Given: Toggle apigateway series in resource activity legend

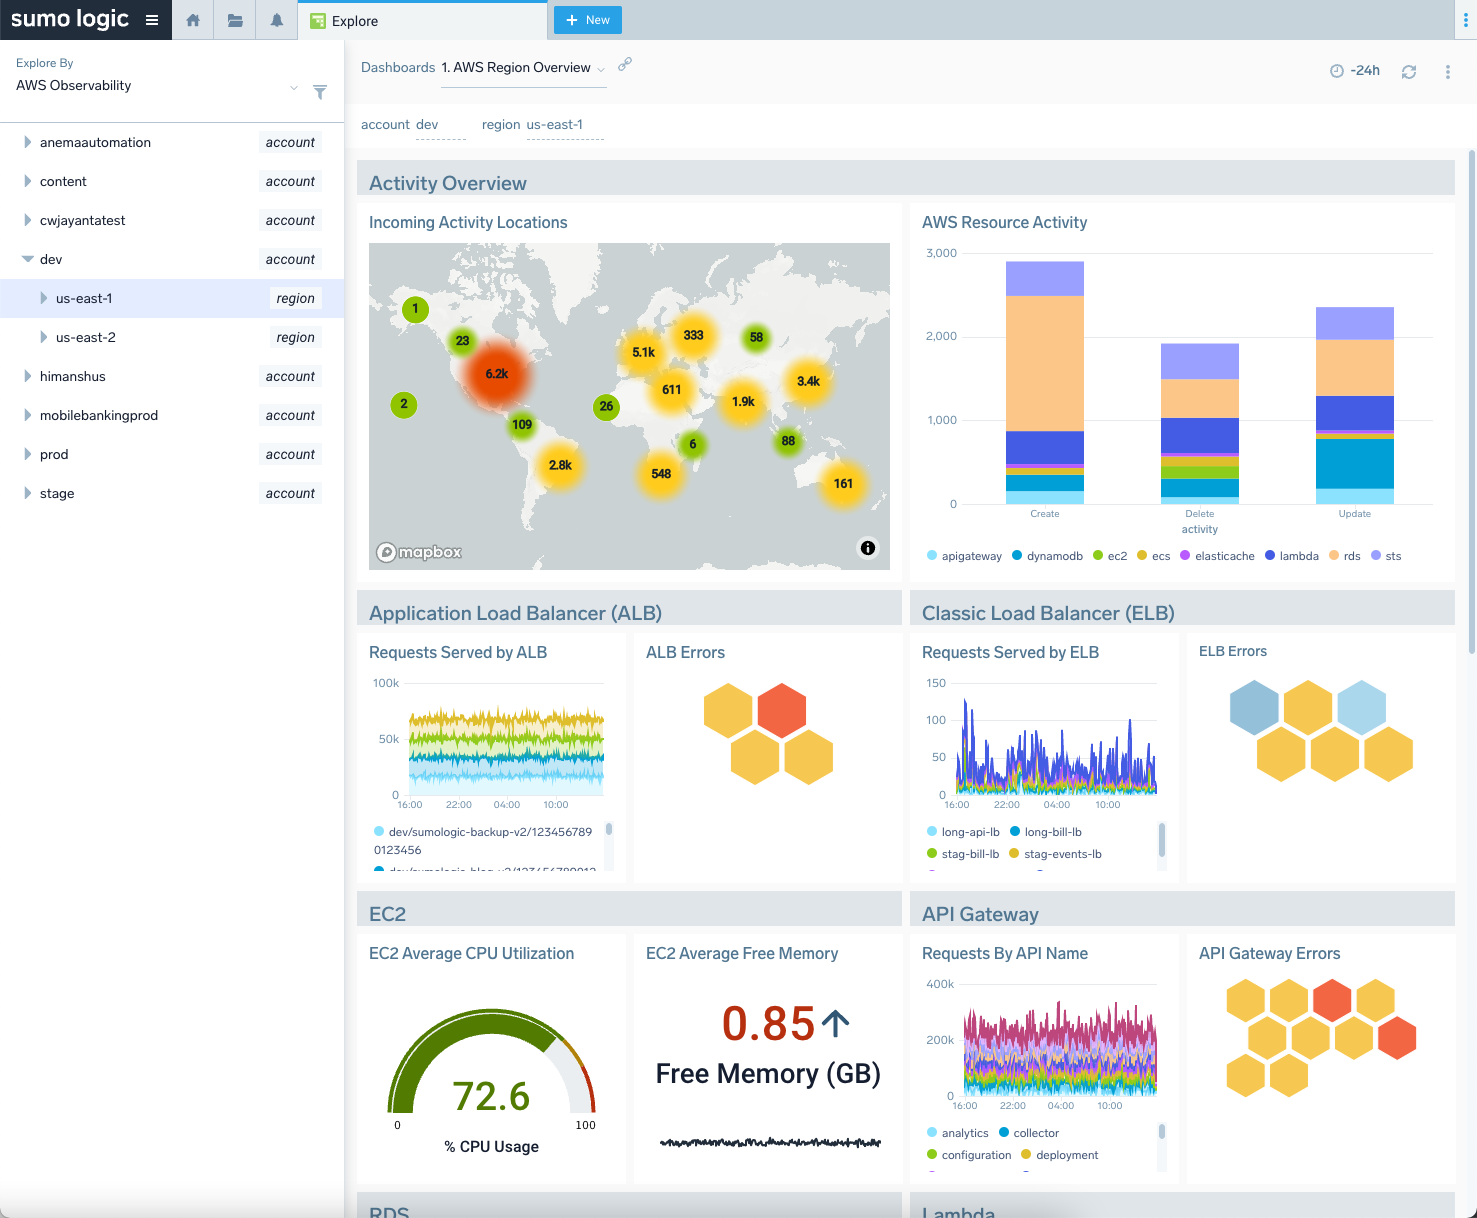Looking at the screenshot, I should coord(964,556).
